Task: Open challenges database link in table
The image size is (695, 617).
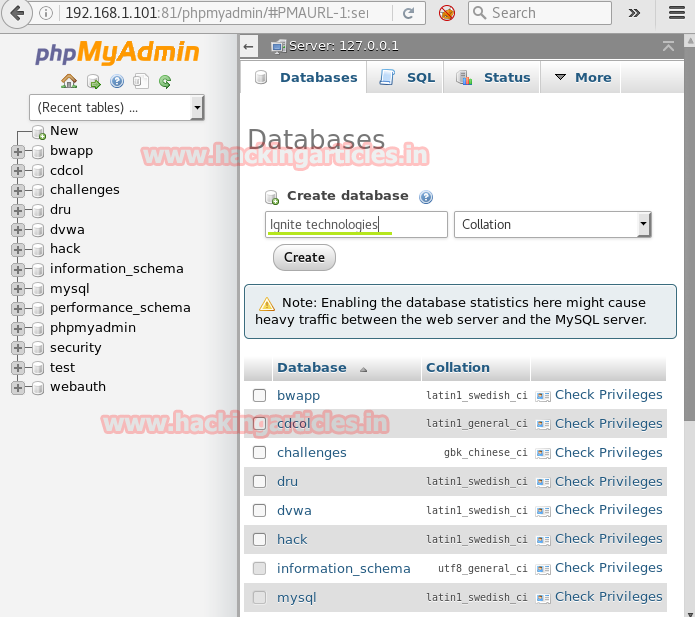Action: [312, 453]
